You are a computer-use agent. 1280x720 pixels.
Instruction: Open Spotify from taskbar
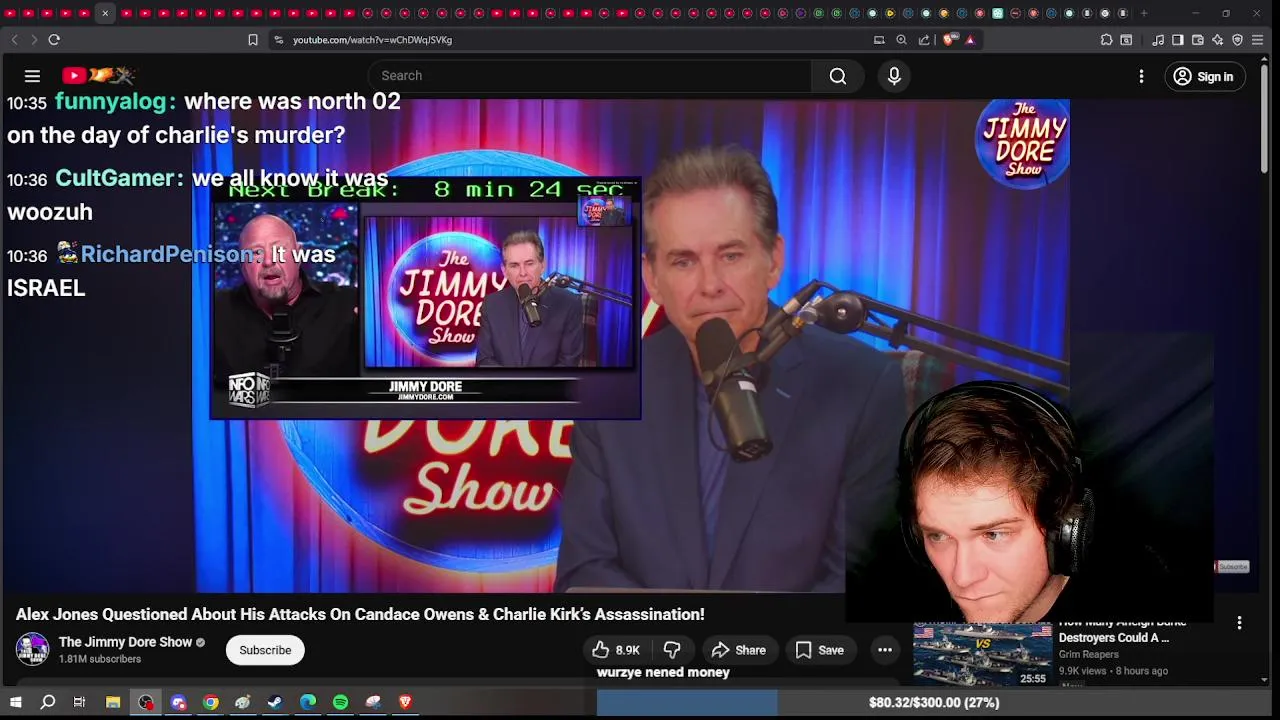340,702
